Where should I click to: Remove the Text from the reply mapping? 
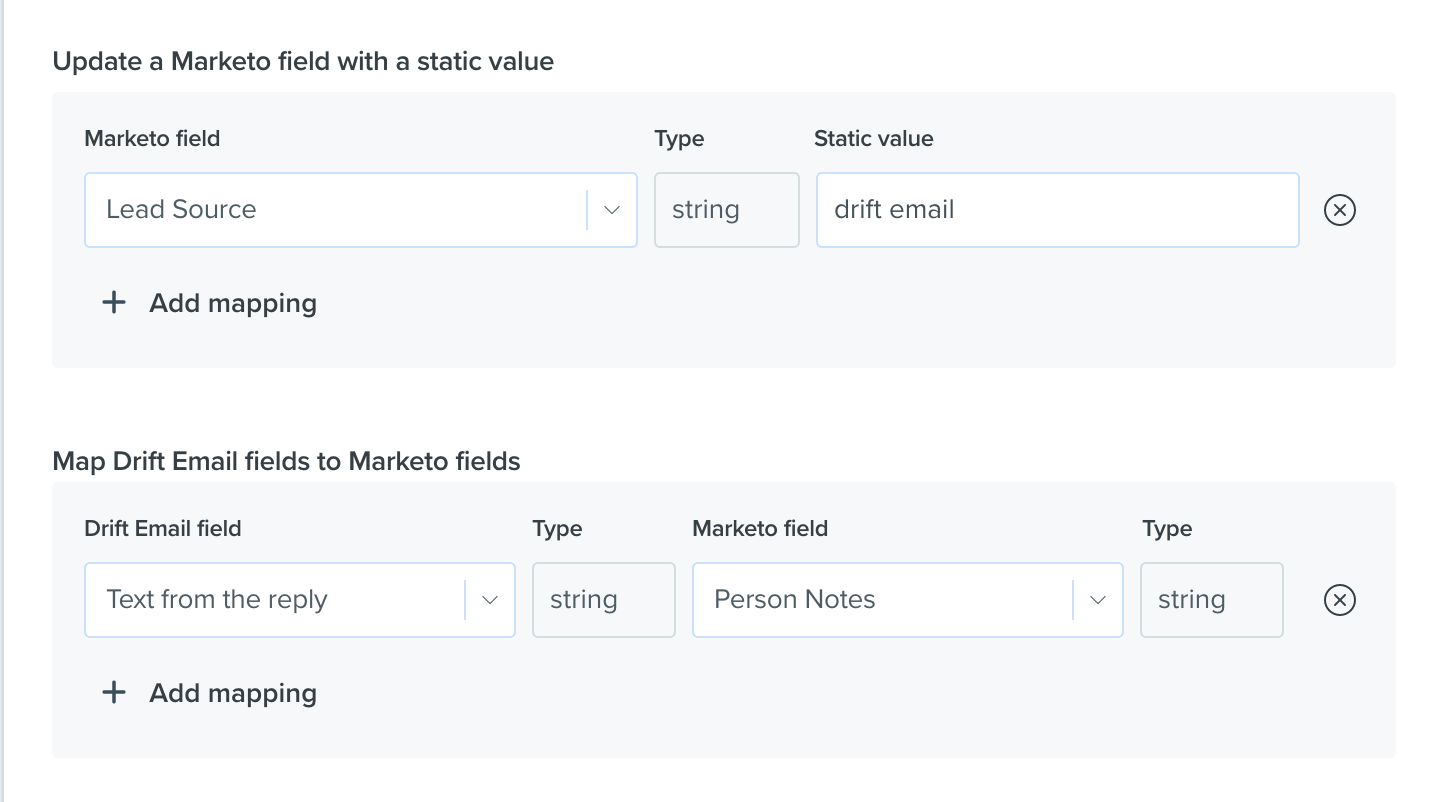coord(1339,600)
